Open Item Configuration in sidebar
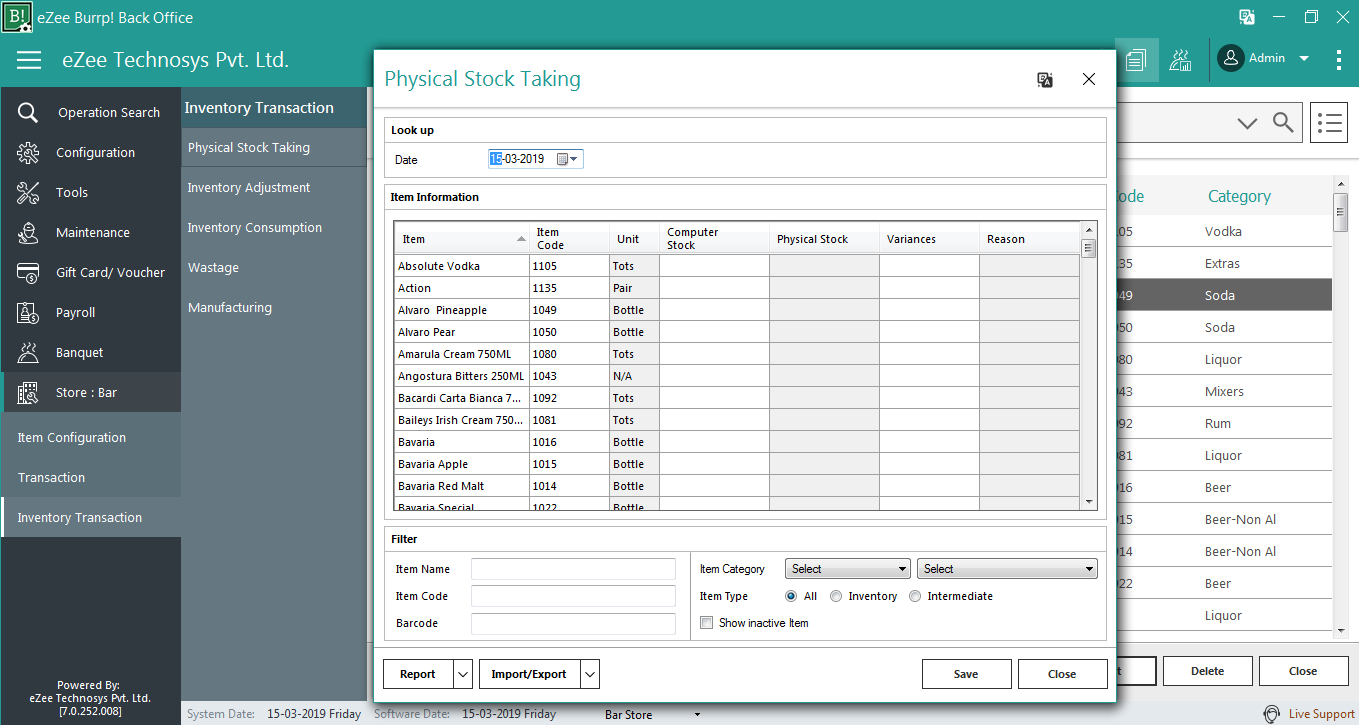This screenshot has width=1359, height=725. click(91, 437)
